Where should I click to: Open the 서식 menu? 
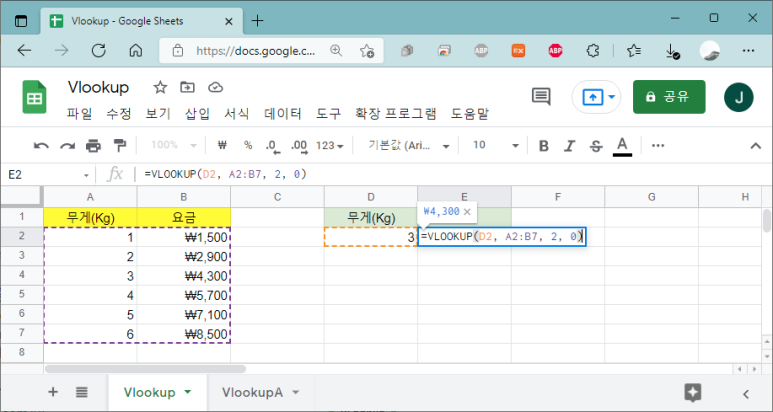point(237,114)
